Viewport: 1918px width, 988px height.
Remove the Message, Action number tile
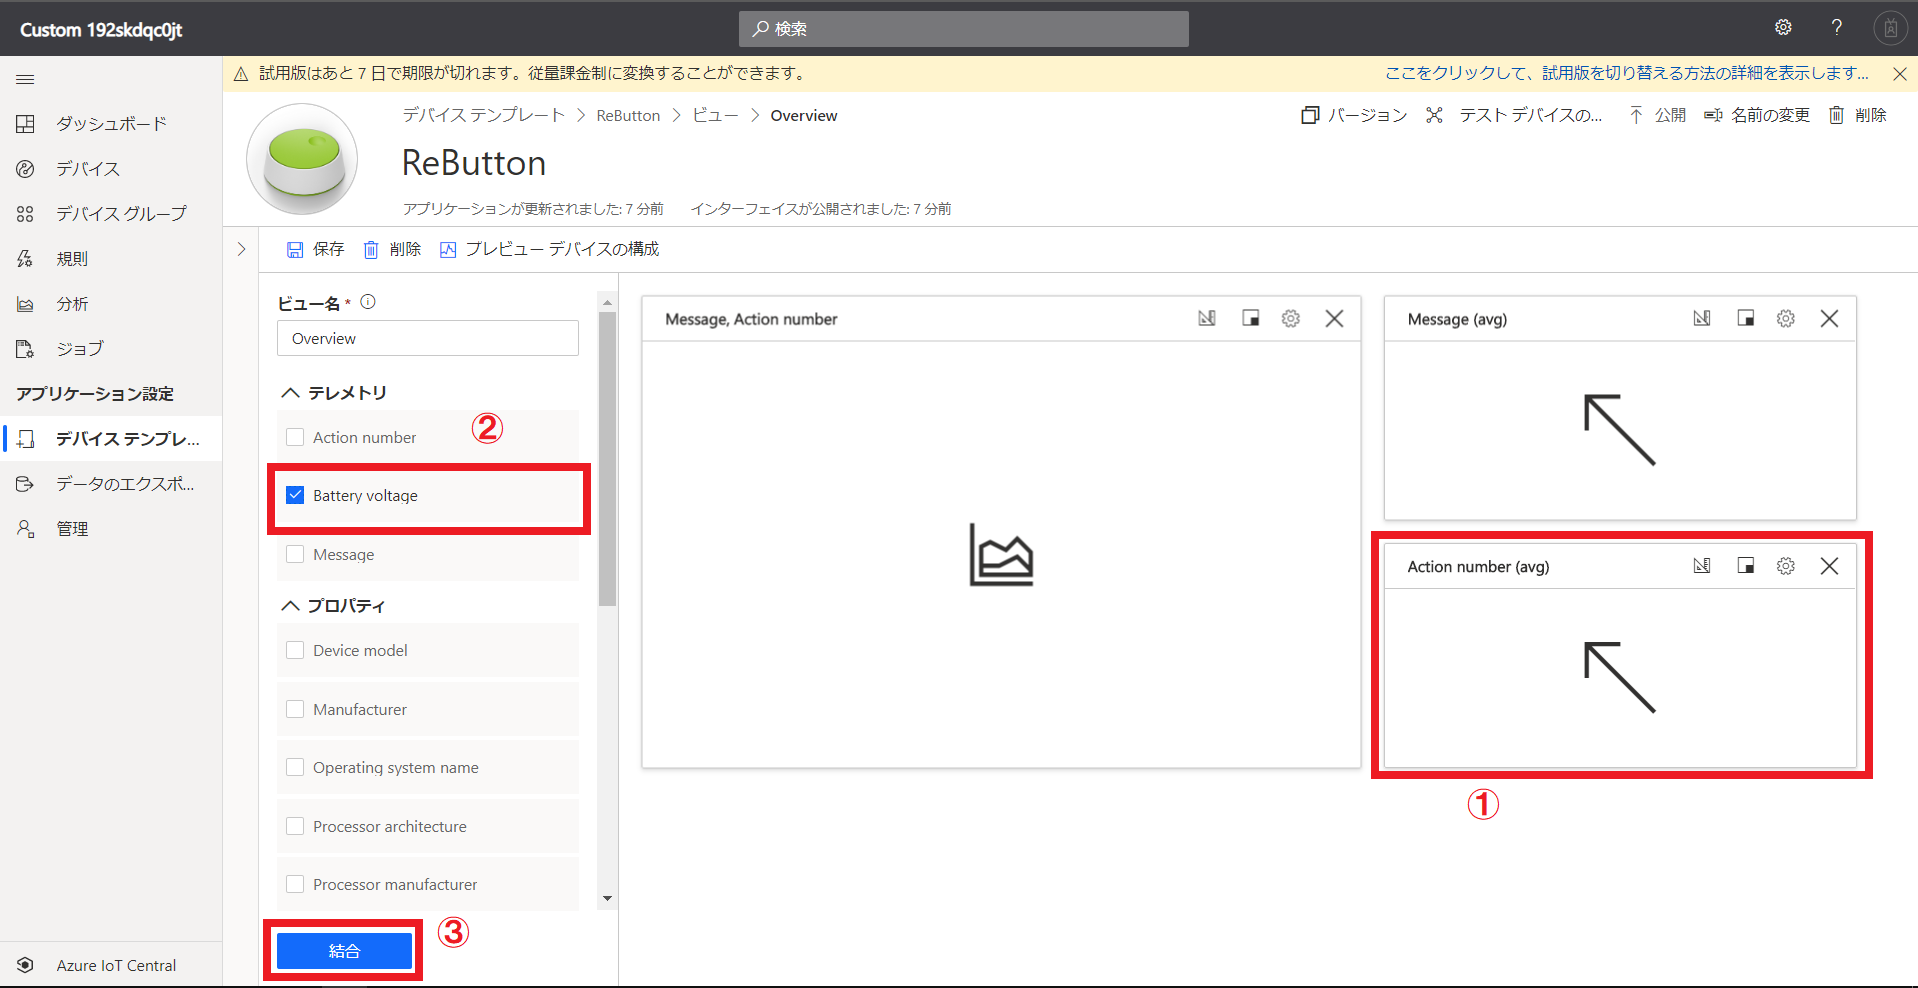(x=1334, y=318)
